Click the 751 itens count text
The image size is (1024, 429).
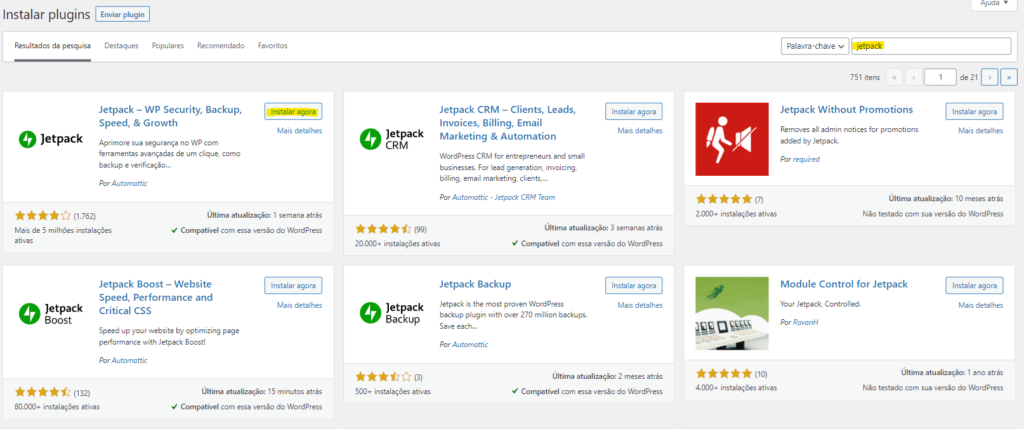[865, 77]
